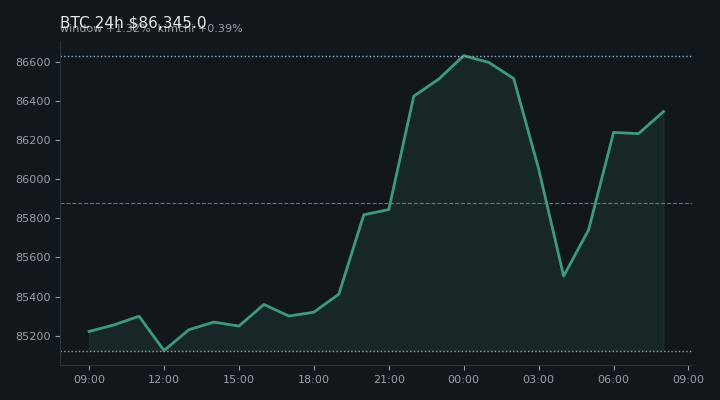Viewport: 720px width, 400px height.
Task: Select the 86600 y-axis label
Action: (33, 62)
